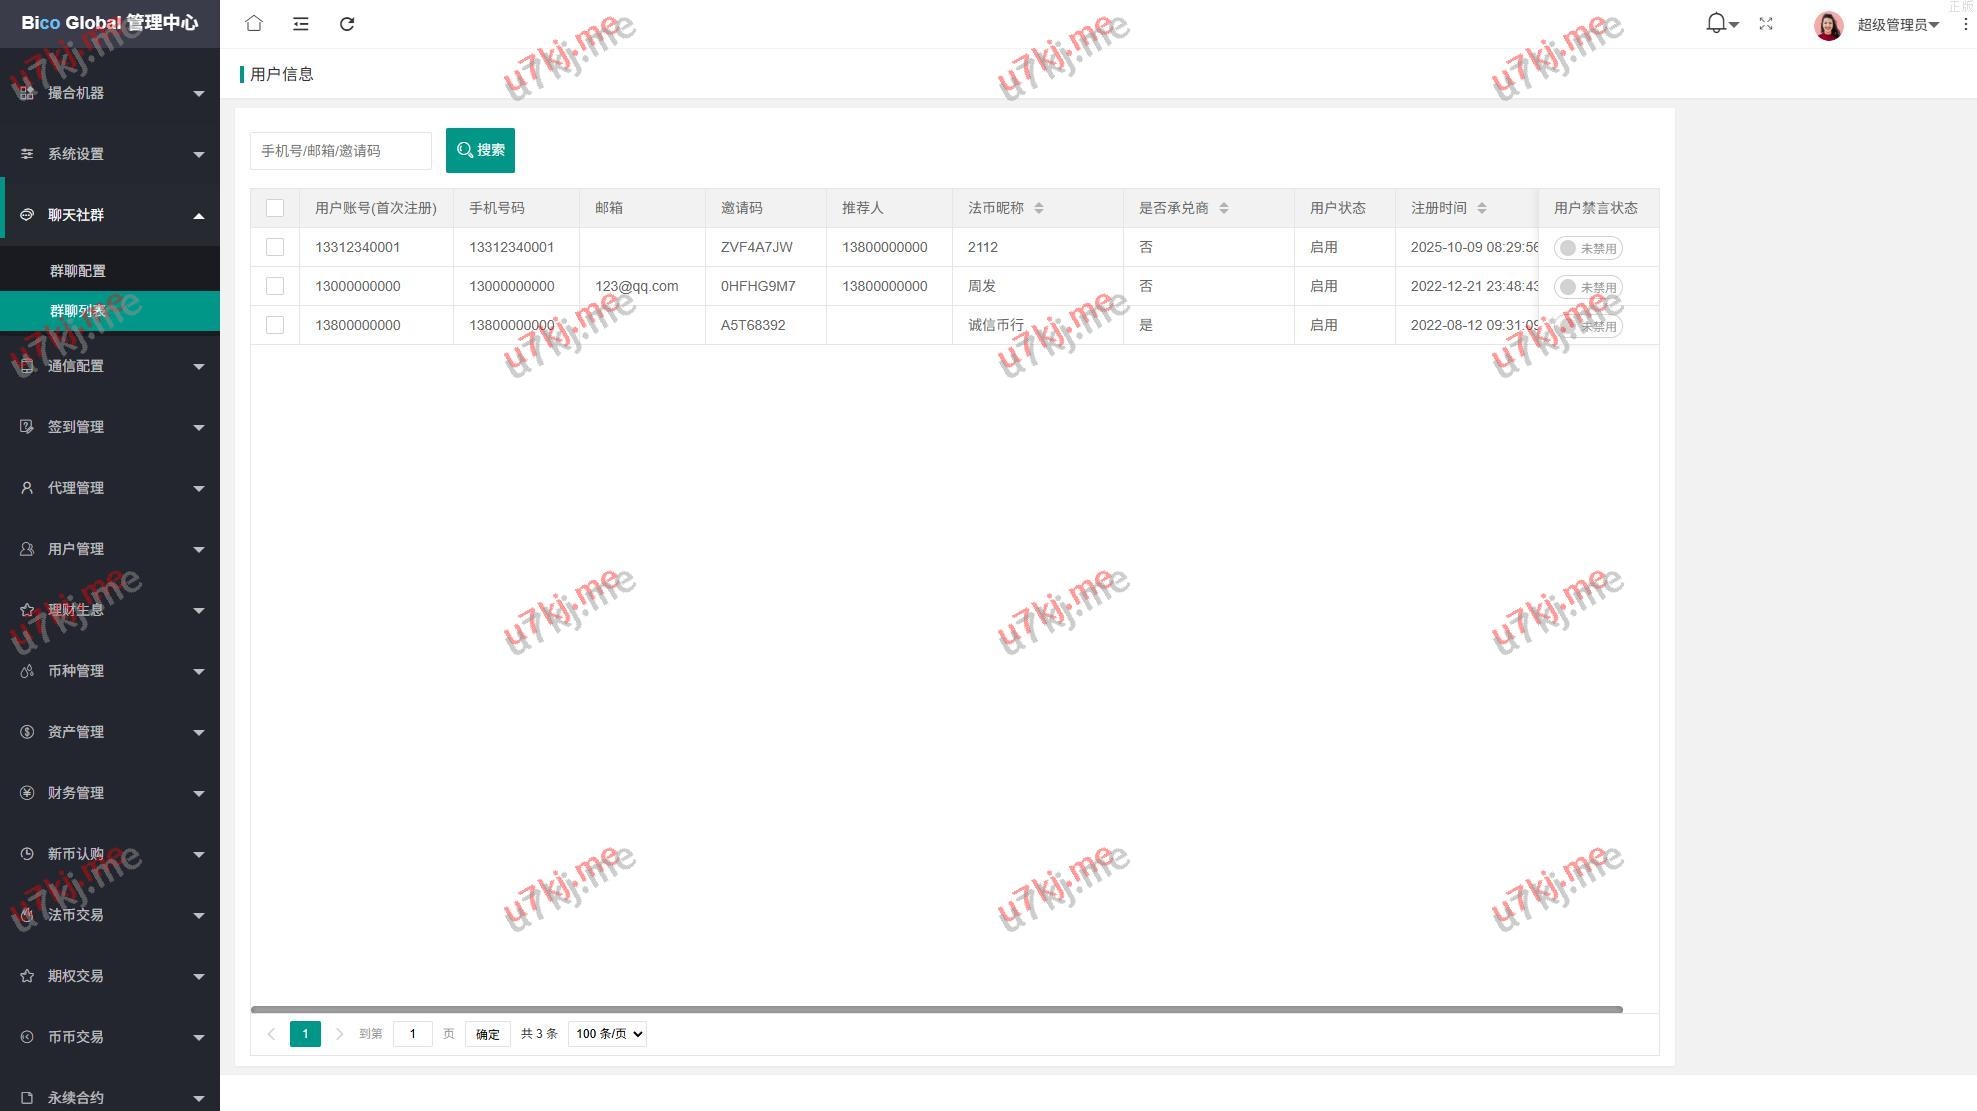Toggle mute switch for user 13000000000
The height and width of the screenshot is (1111, 1977).
(1587, 287)
